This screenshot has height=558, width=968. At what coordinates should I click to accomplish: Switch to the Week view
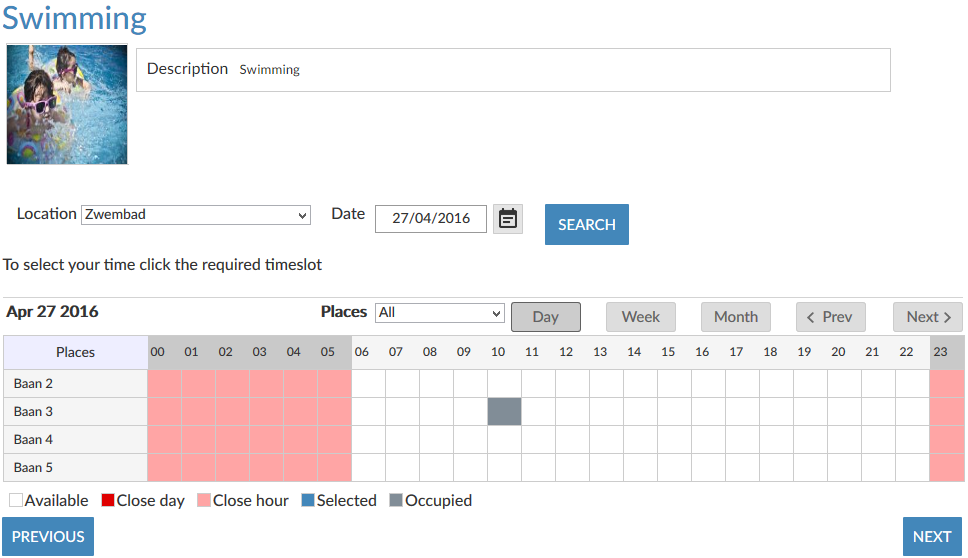coord(640,317)
